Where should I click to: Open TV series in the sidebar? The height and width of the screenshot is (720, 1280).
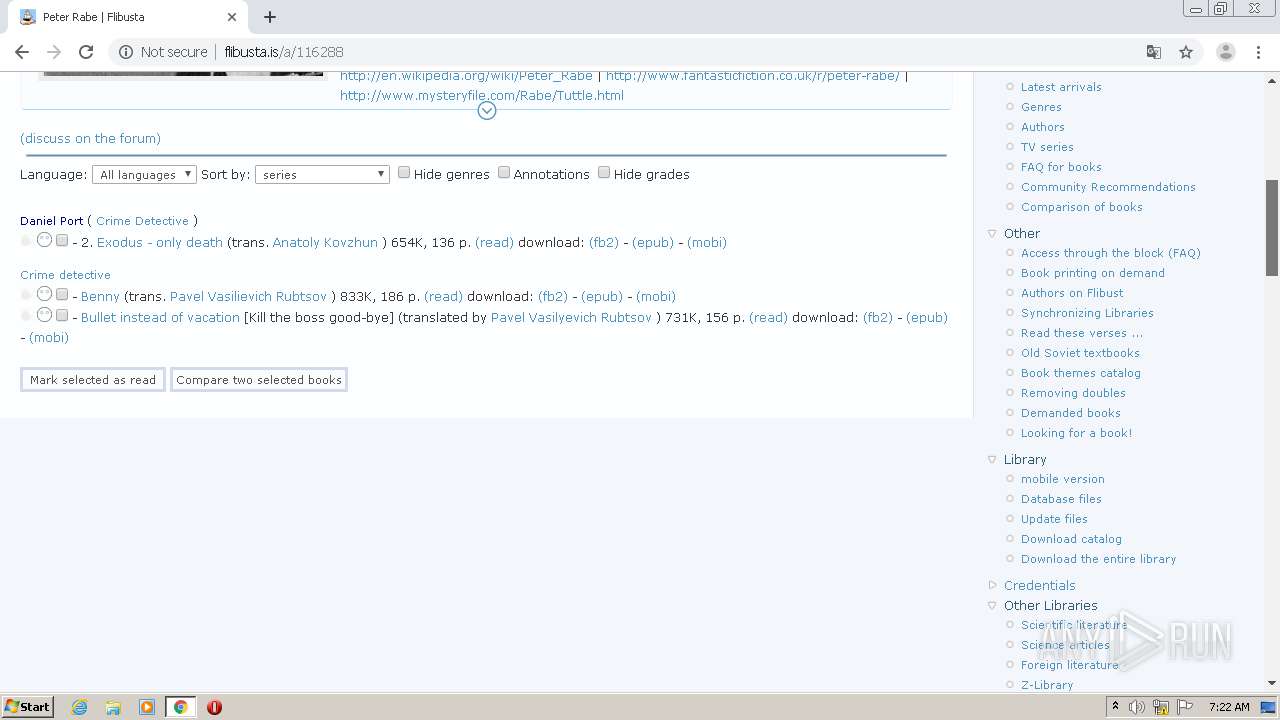pyautogui.click(x=1047, y=147)
